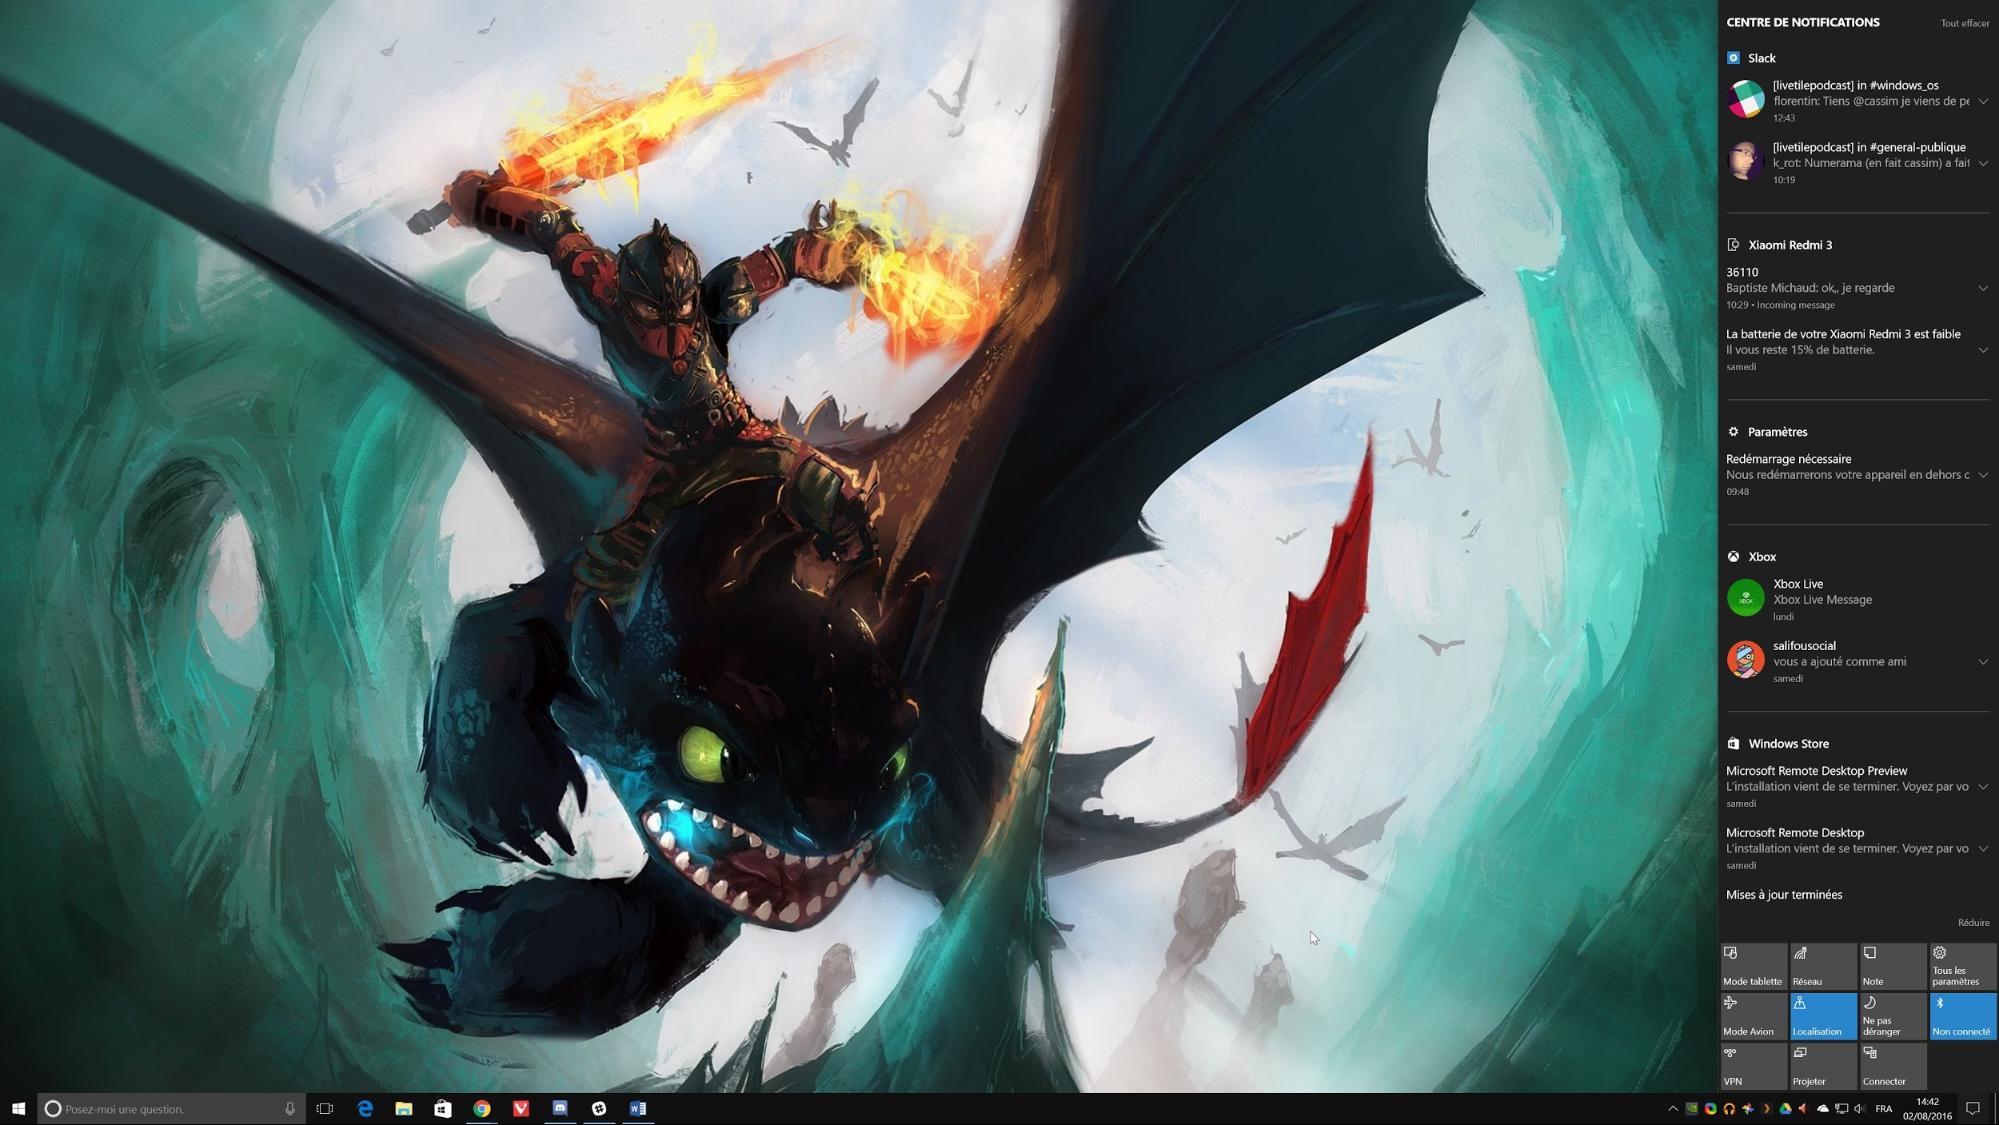This screenshot has height=1125, width=1999.
Task: Expand the 36110 Baptiste Michaud message
Action: pyautogui.click(x=1983, y=288)
